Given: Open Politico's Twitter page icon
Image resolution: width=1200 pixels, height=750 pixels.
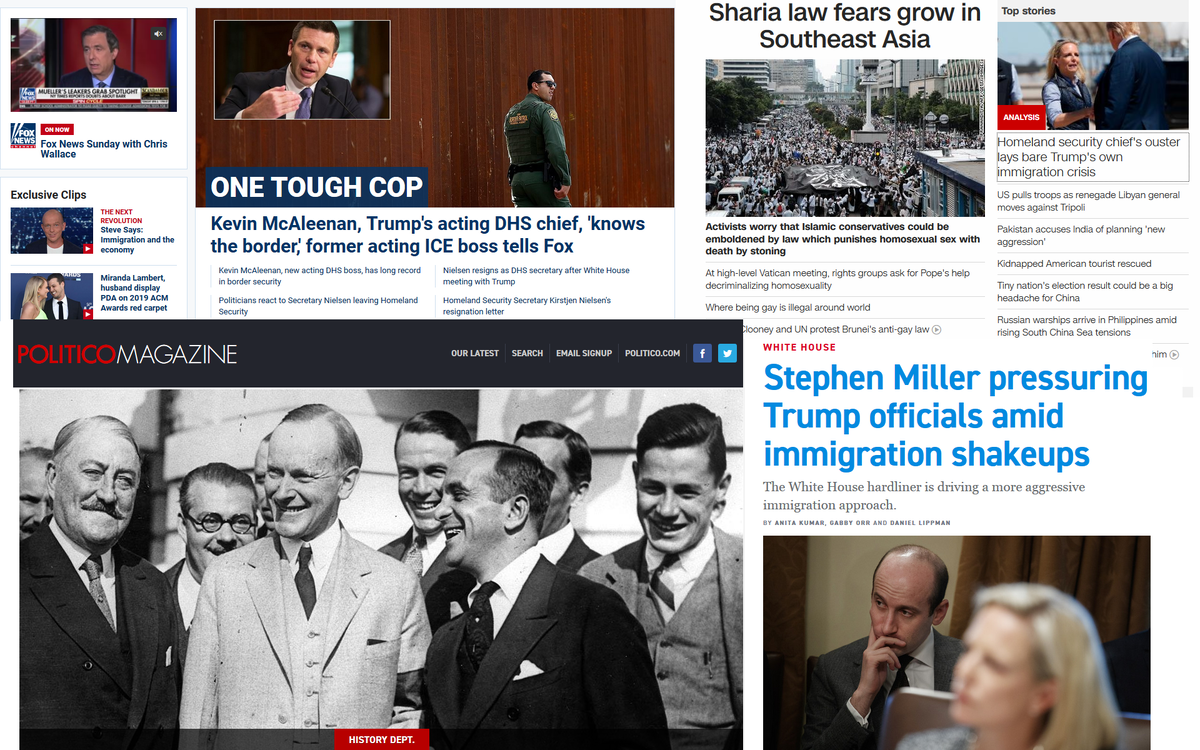Looking at the screenshot, I should click(x=727, y=353).
